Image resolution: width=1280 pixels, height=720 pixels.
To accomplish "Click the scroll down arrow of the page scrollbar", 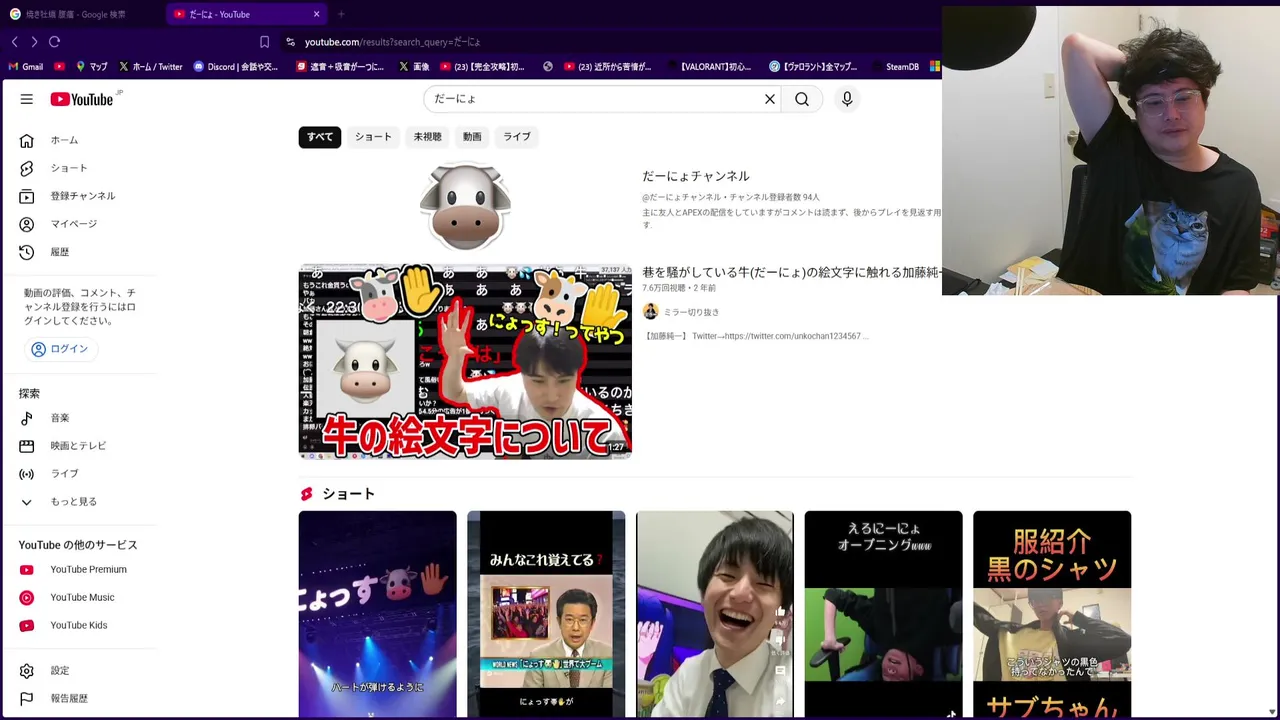I will click(1272, 712).
